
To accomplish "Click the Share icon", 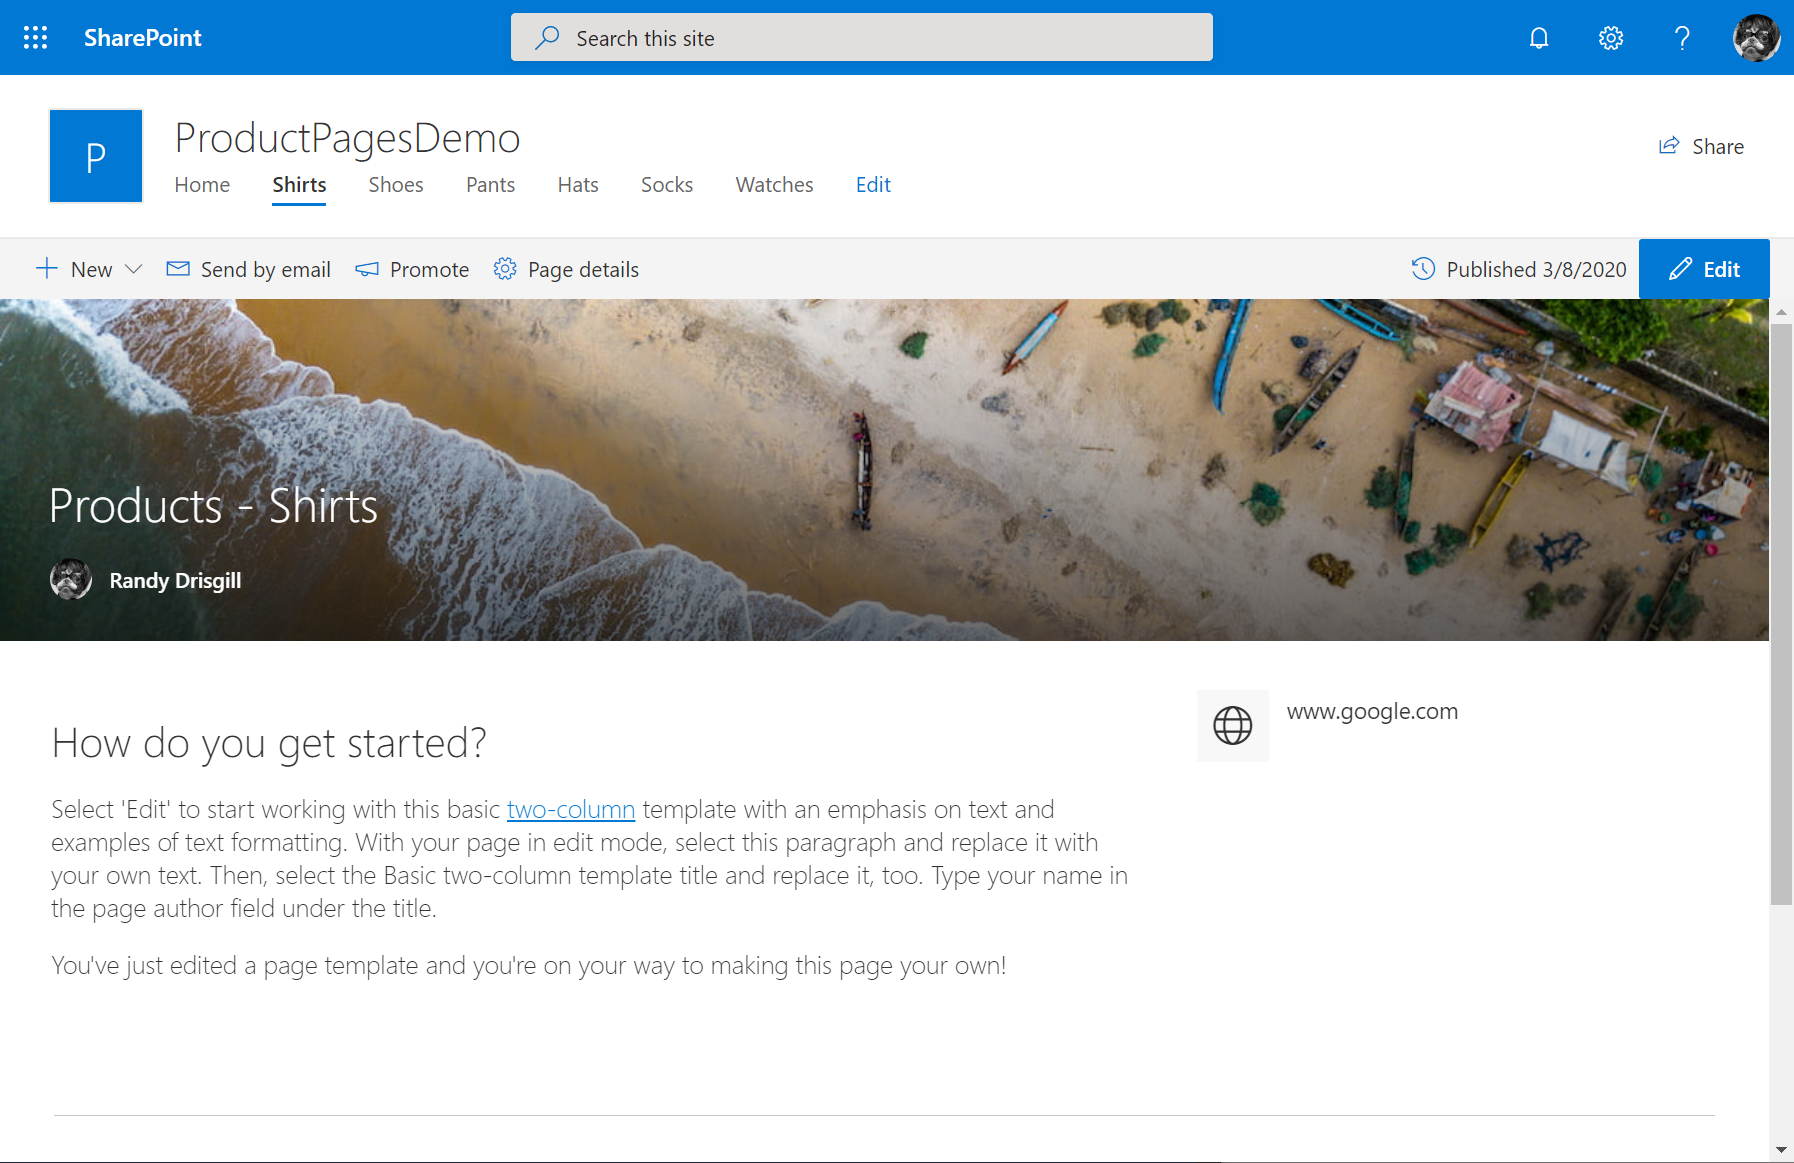I will point(1668,146).
